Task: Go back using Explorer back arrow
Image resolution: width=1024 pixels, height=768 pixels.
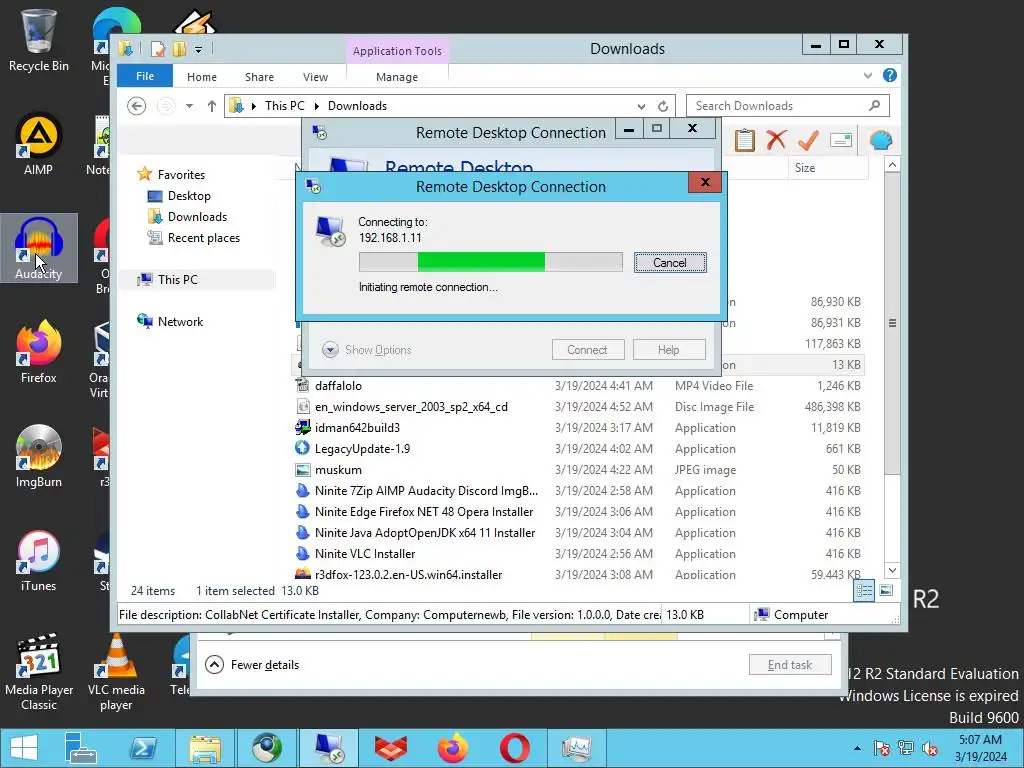Action: pos(136,106)
